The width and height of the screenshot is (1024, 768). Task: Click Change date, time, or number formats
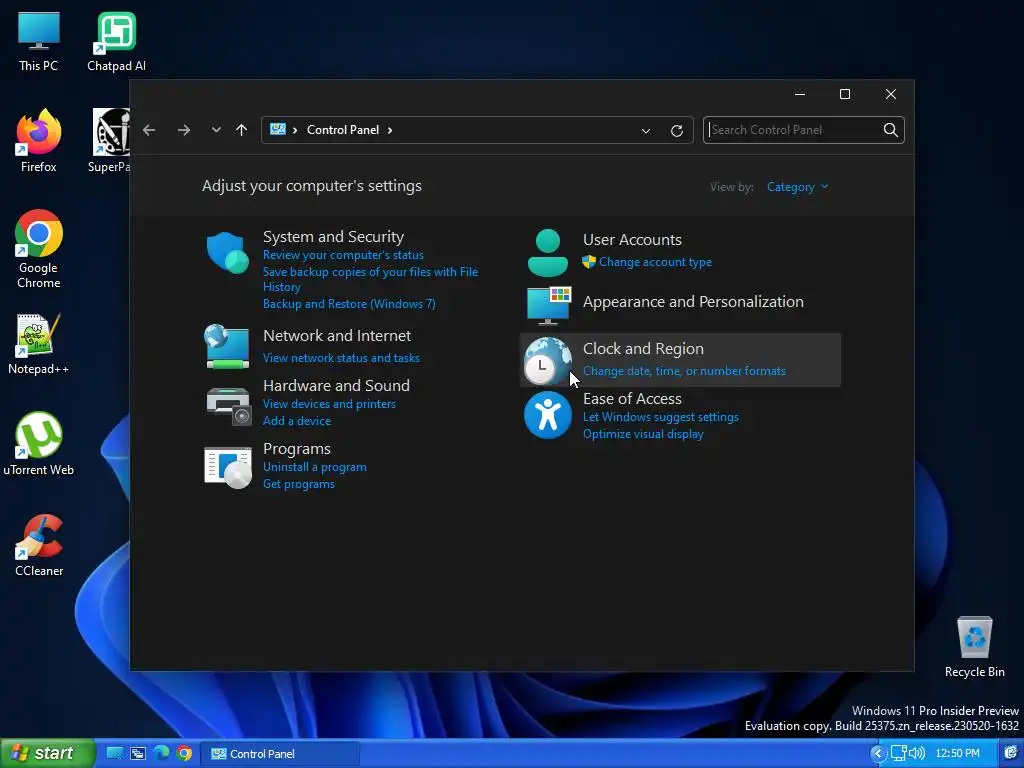click(684, 371)
